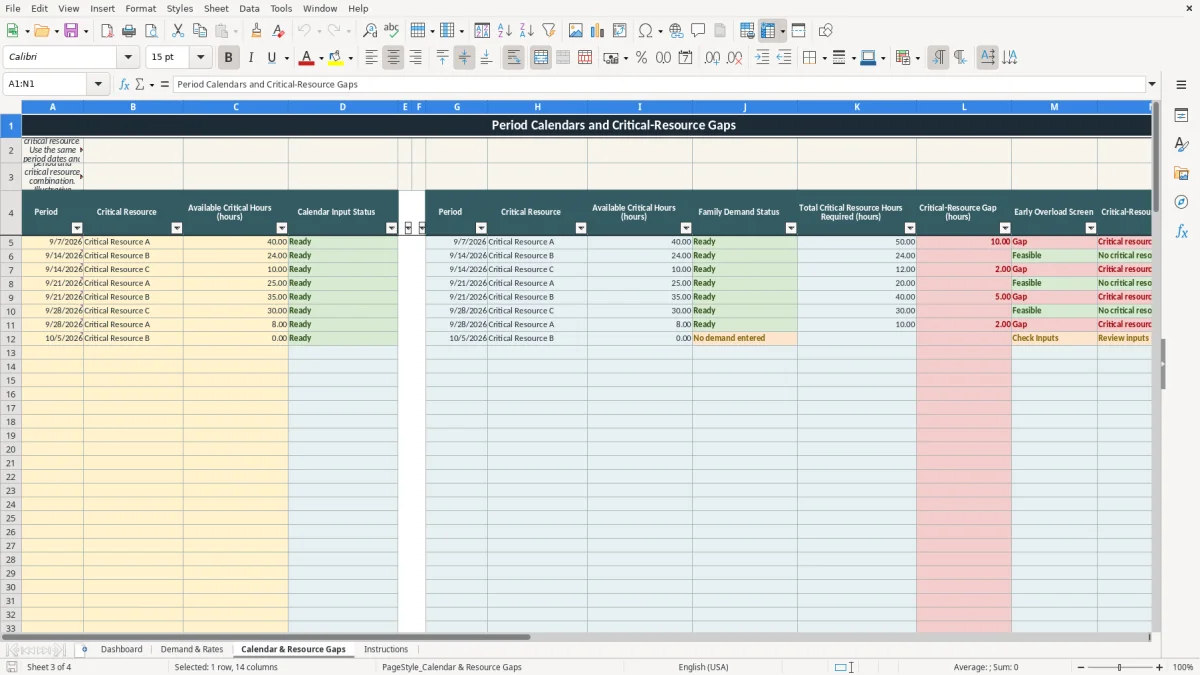Click the Clear Direct Formatting icon
1200x675 pixels.
coord(279,31)
